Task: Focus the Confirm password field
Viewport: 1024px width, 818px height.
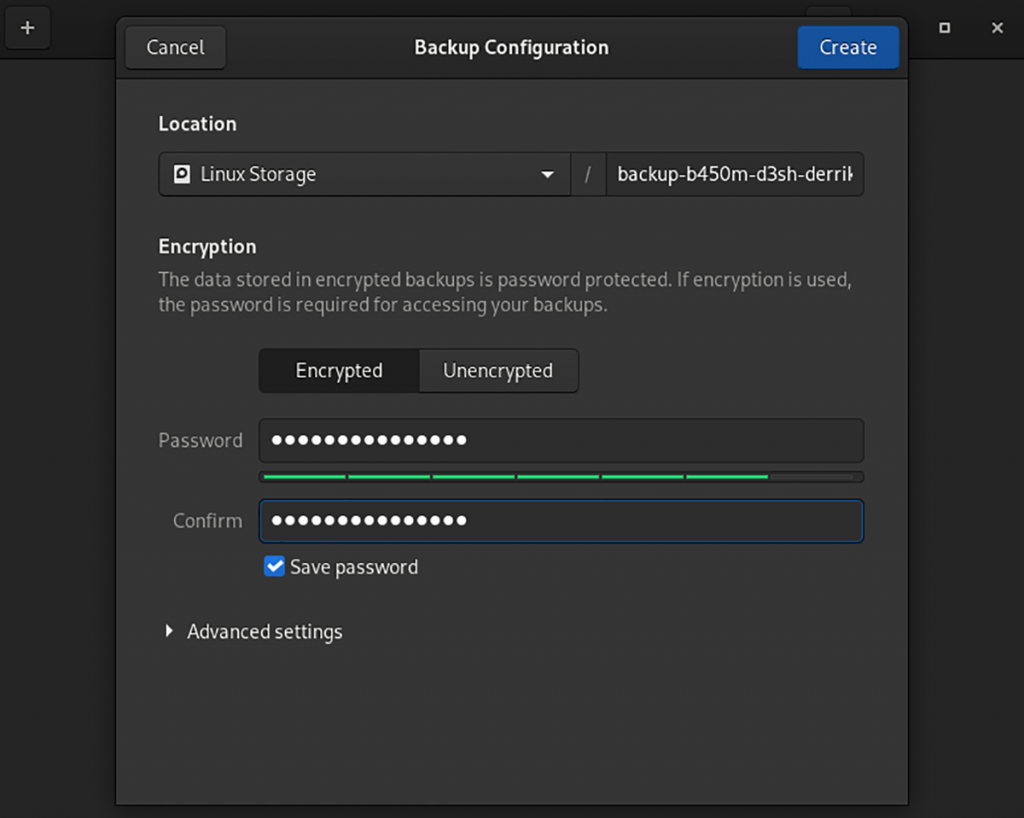Action: [561, 520]
